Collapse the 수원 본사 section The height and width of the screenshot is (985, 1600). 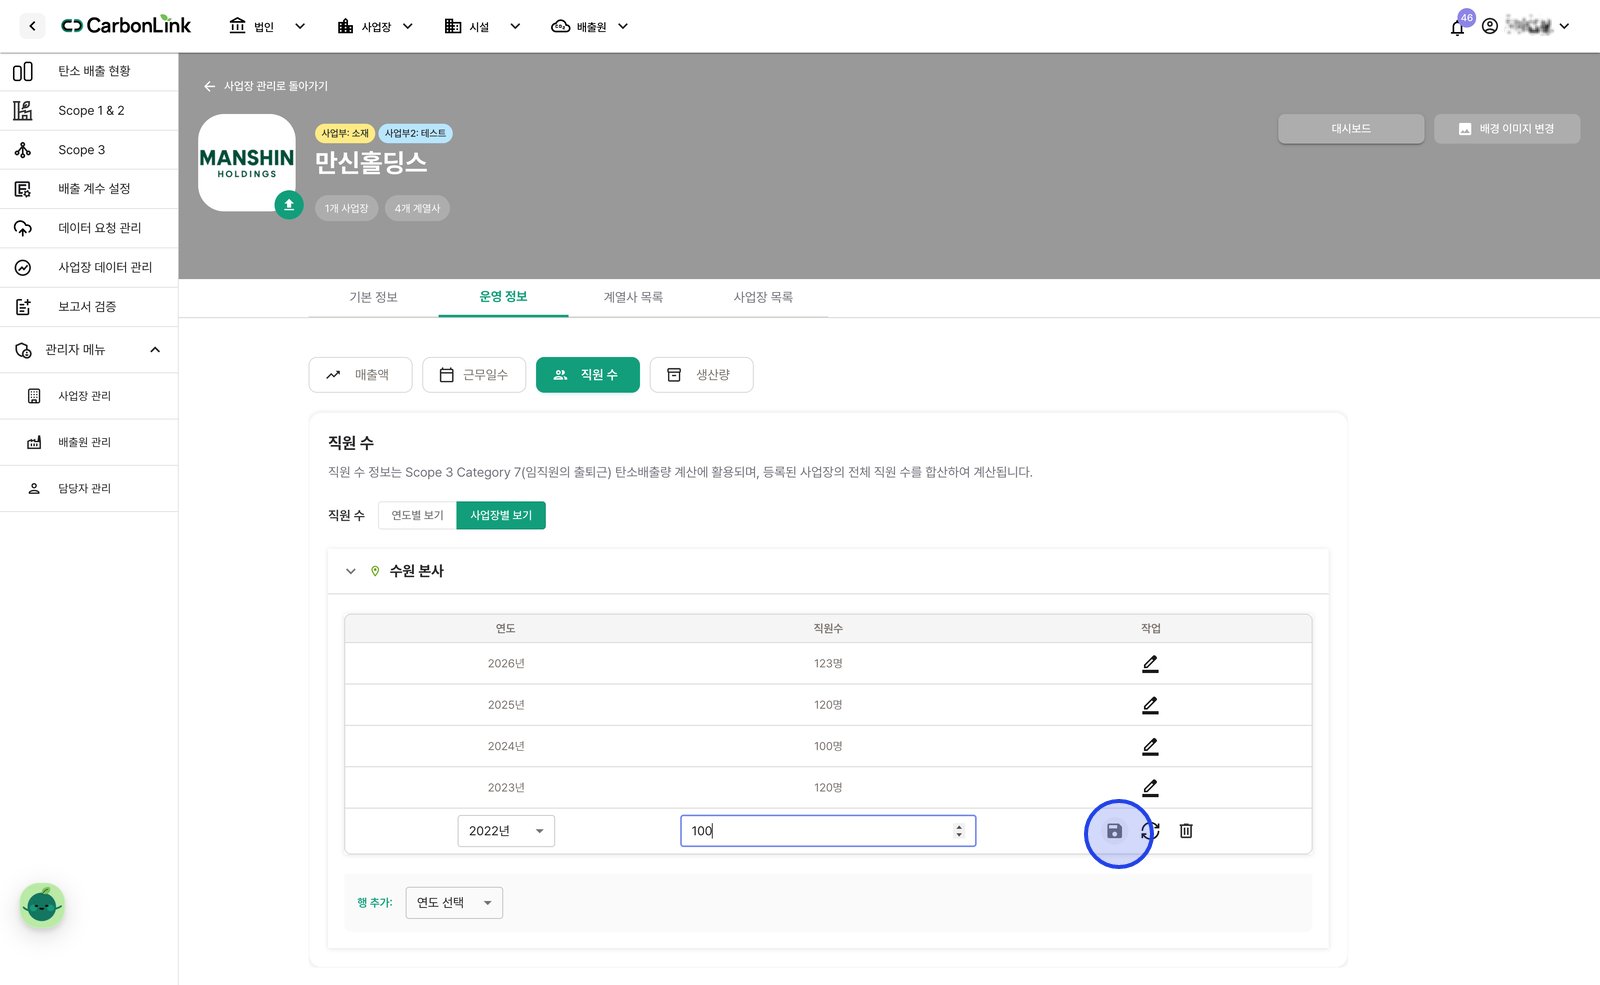(x=351, y=571)
